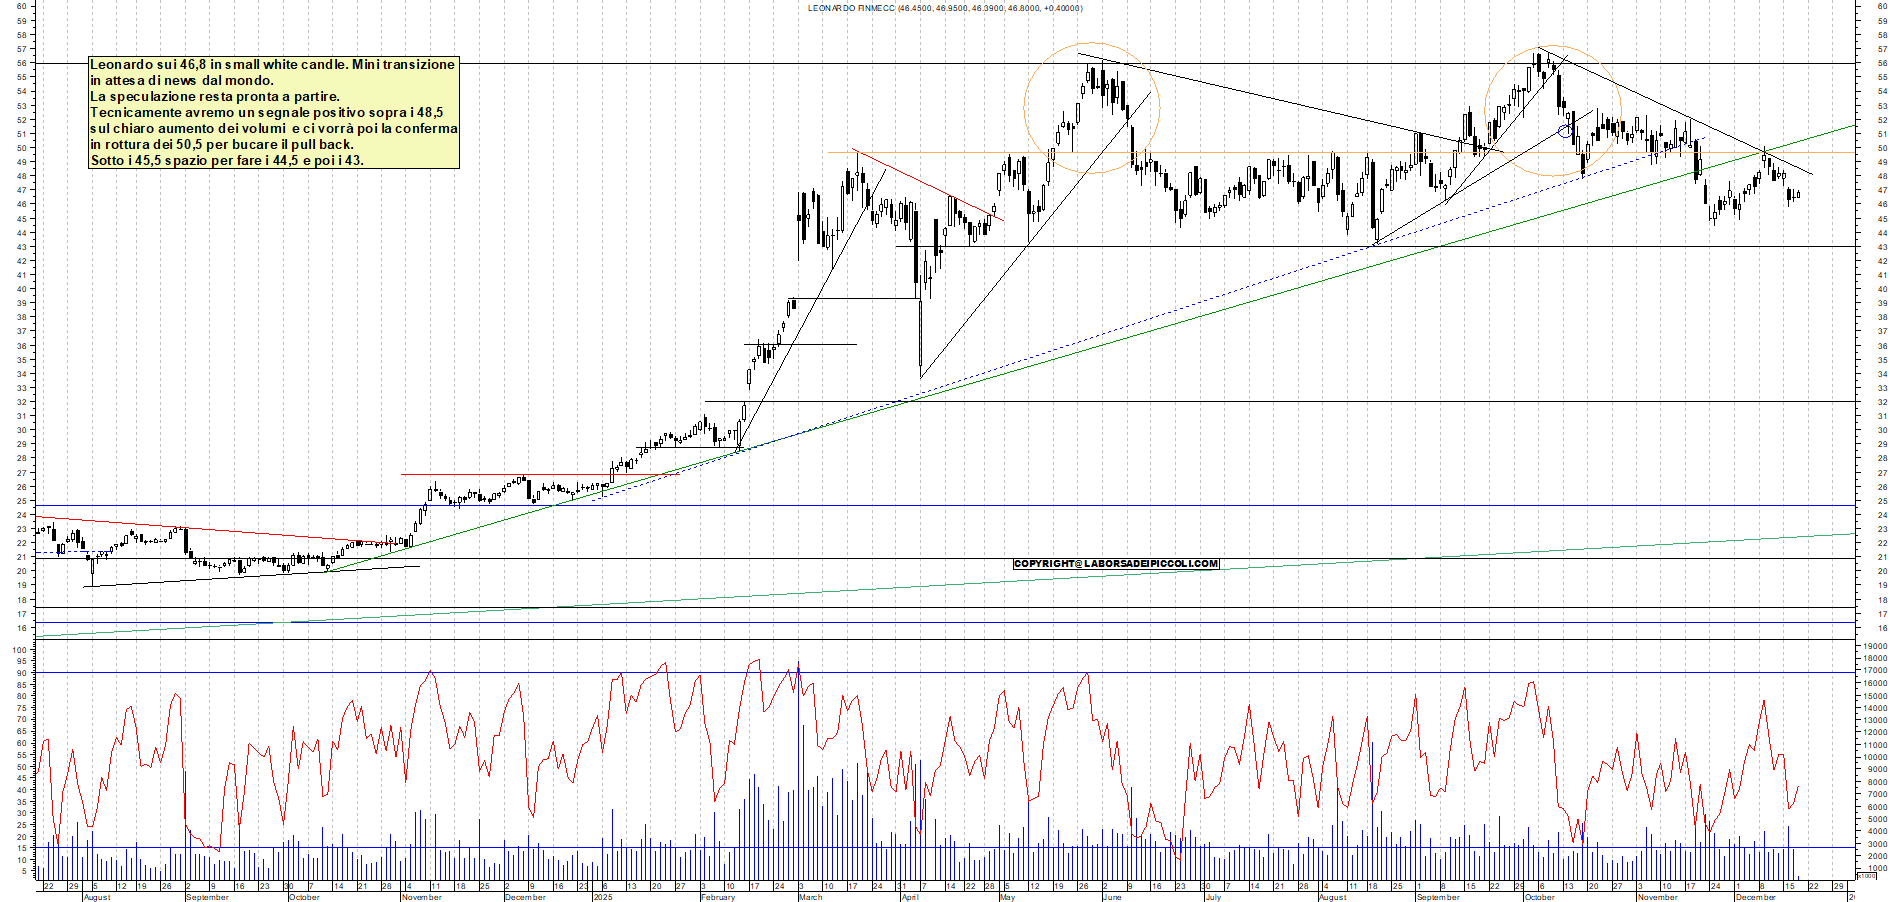Click the 2025 year label on time axis
This screenshot has height=902, width=1890.
[x=603, y=897]
